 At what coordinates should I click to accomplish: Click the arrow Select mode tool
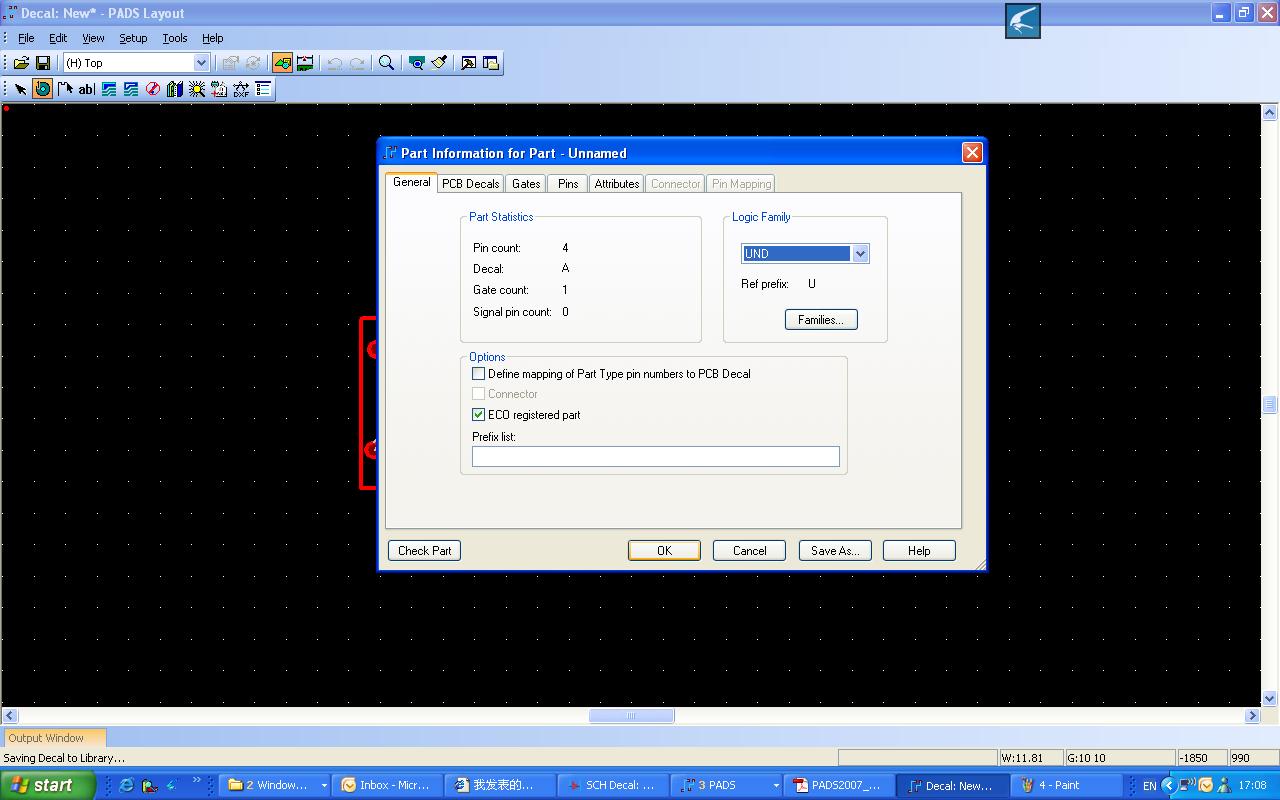[20, 89]
